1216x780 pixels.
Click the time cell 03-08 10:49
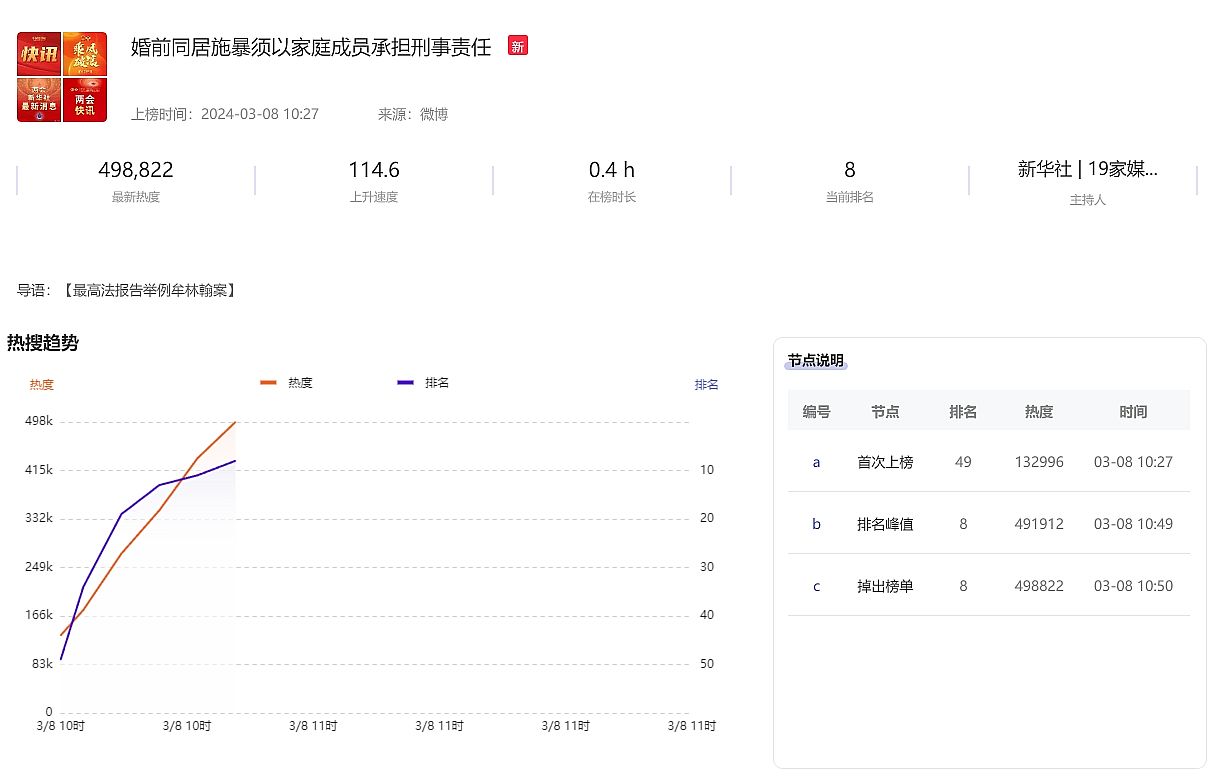[x=1133, y=524]
